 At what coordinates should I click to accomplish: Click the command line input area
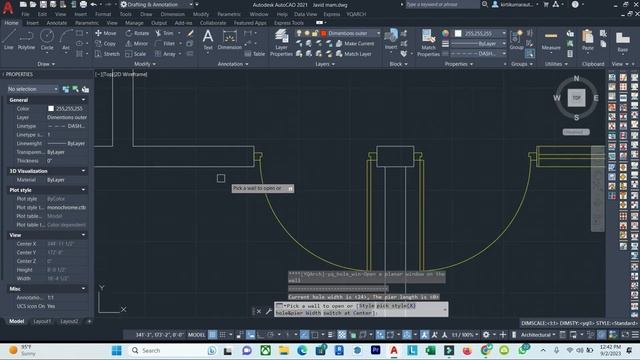(361, 309)
